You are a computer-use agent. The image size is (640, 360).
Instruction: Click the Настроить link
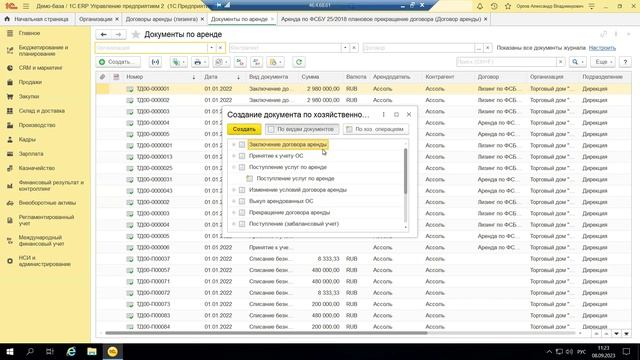602,48
